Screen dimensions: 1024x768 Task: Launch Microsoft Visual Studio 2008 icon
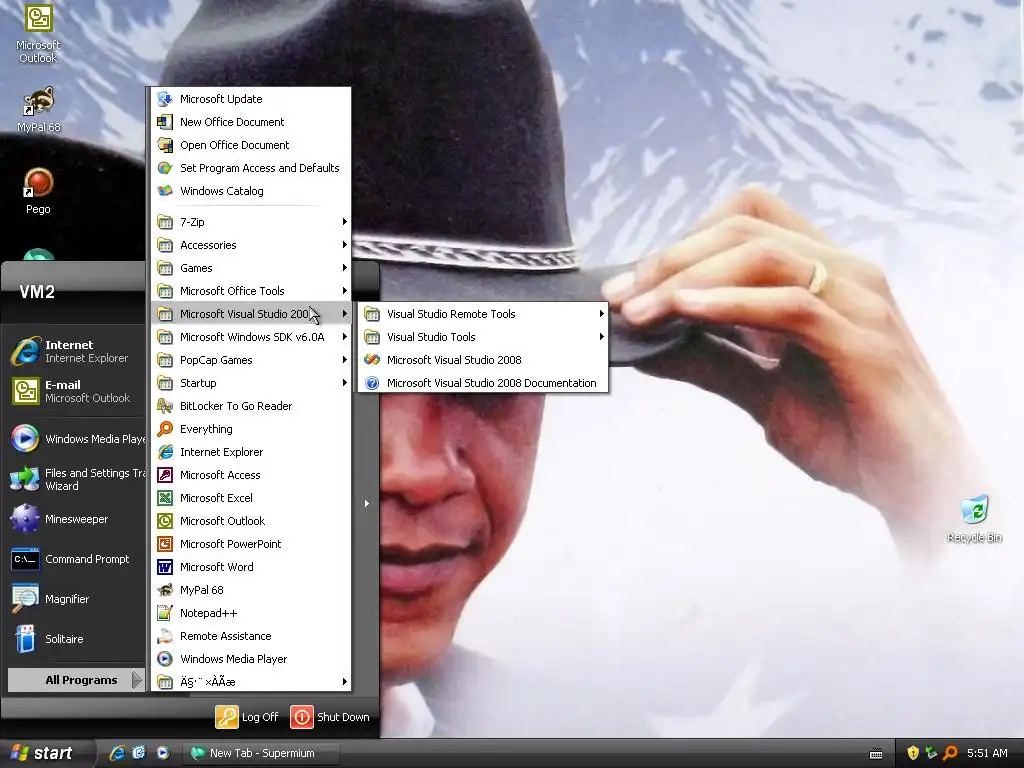[372, 360]
